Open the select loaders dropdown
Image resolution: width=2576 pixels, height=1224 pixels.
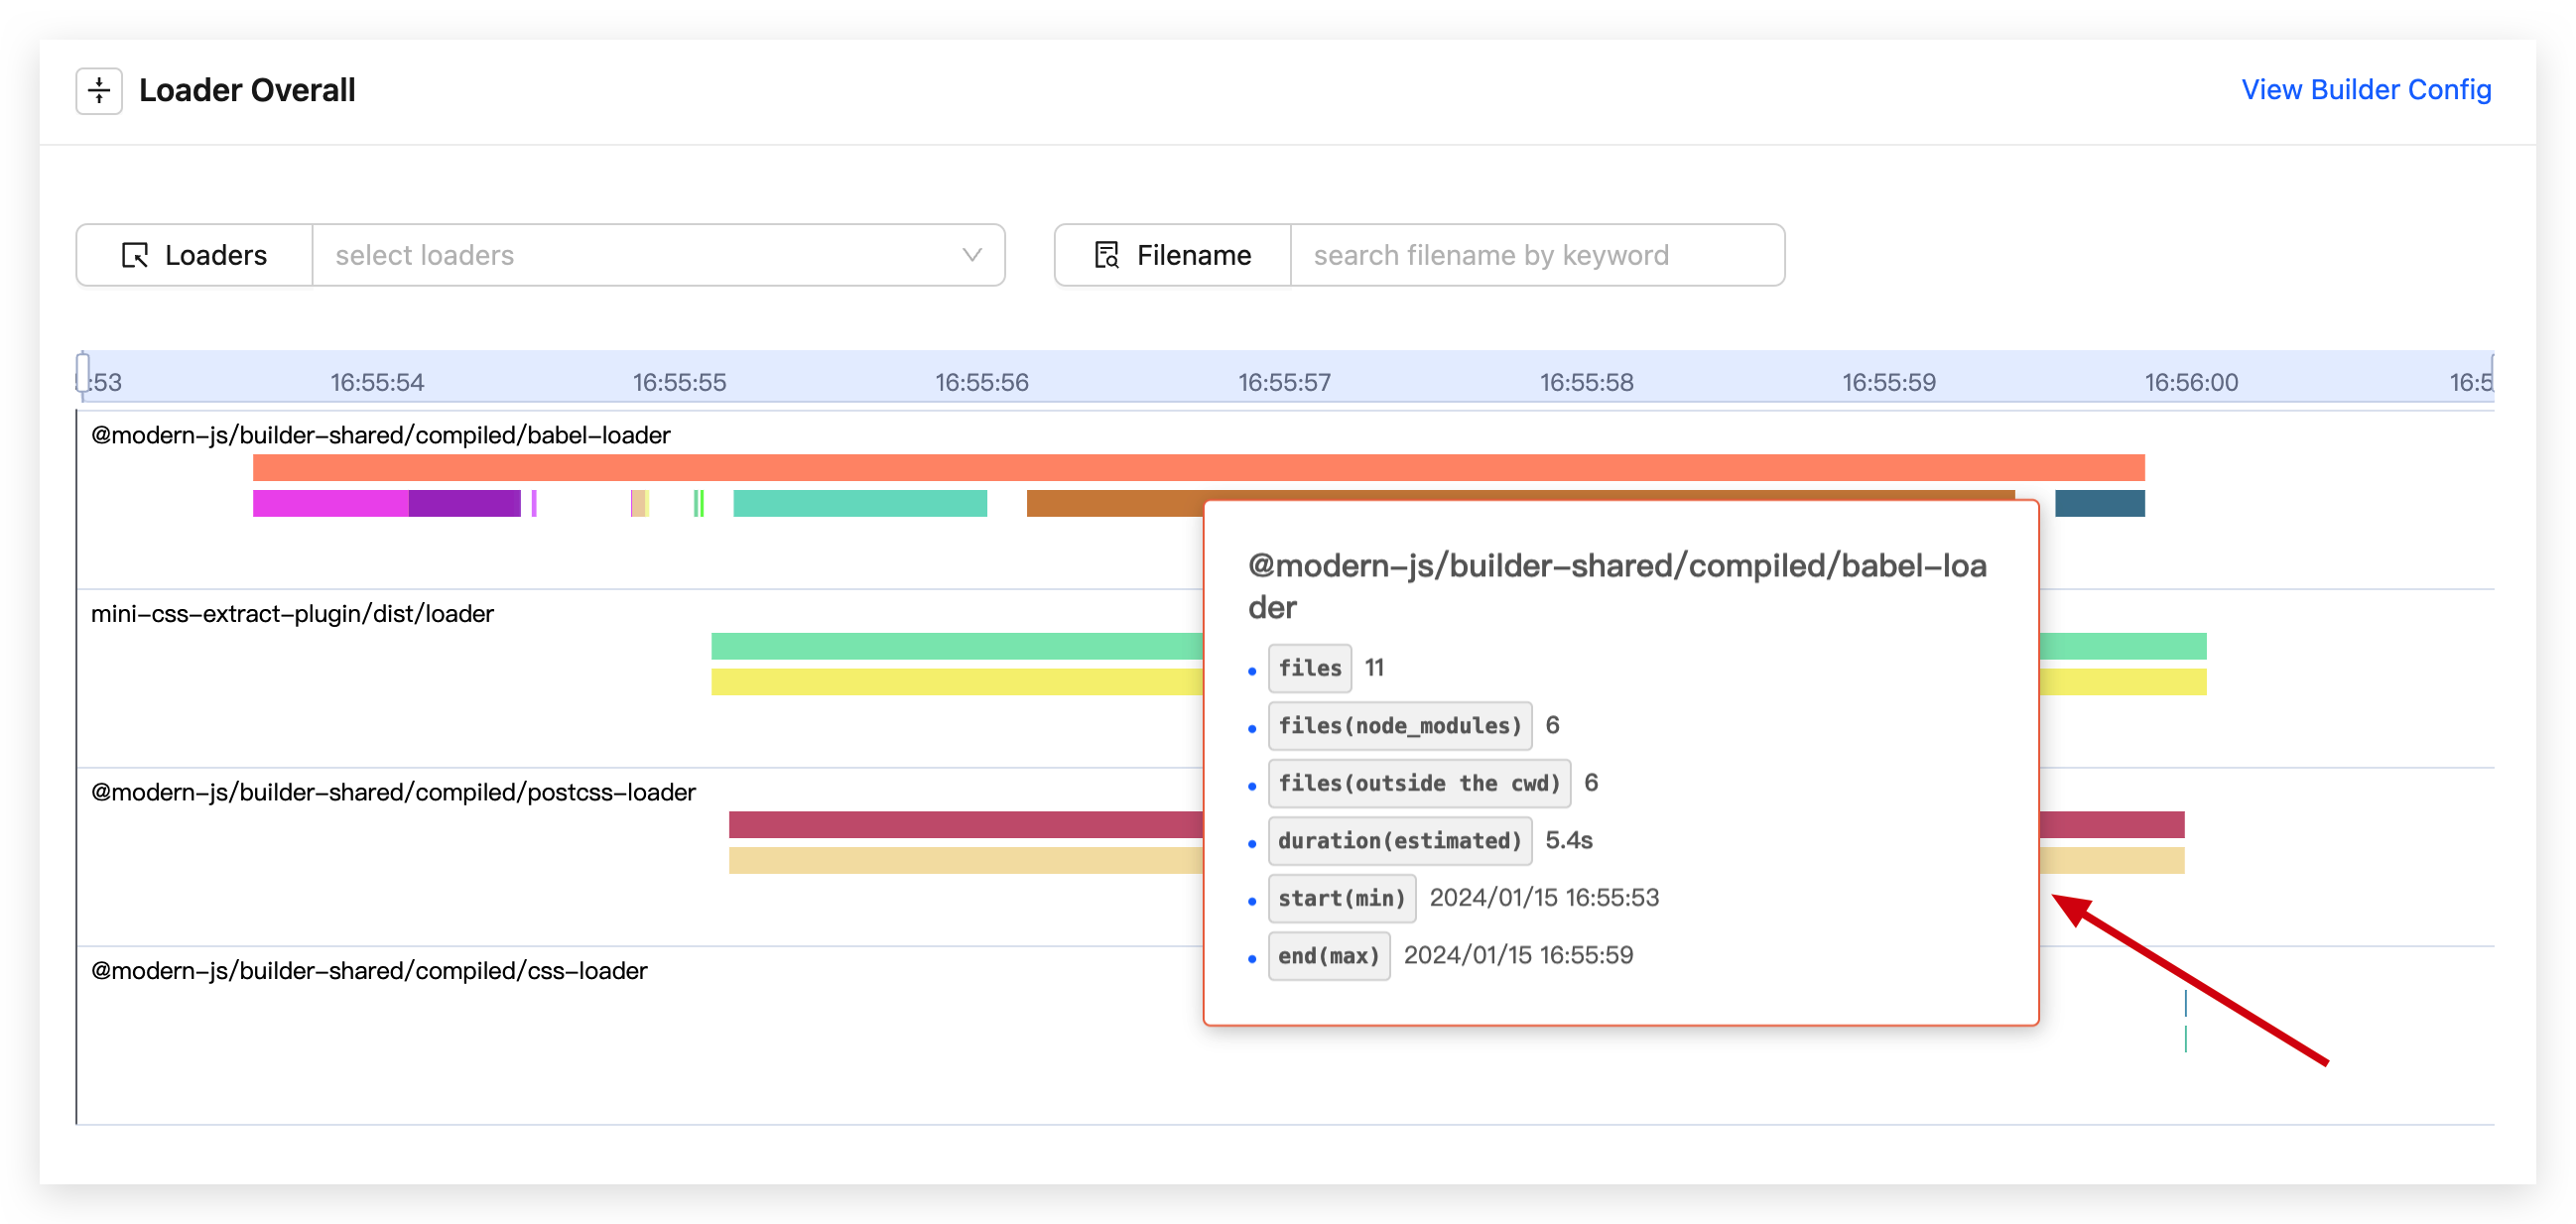(658, 255)
